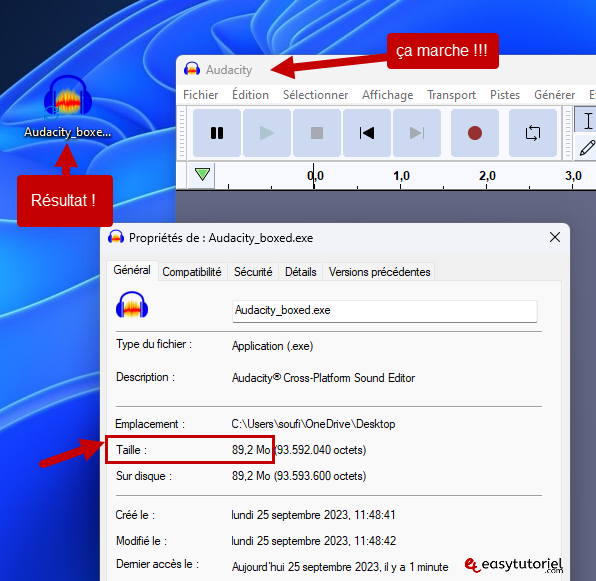Screen dimensions: 596x581
Task: Open the Sélectionner menu
Action: pos(315,95)
